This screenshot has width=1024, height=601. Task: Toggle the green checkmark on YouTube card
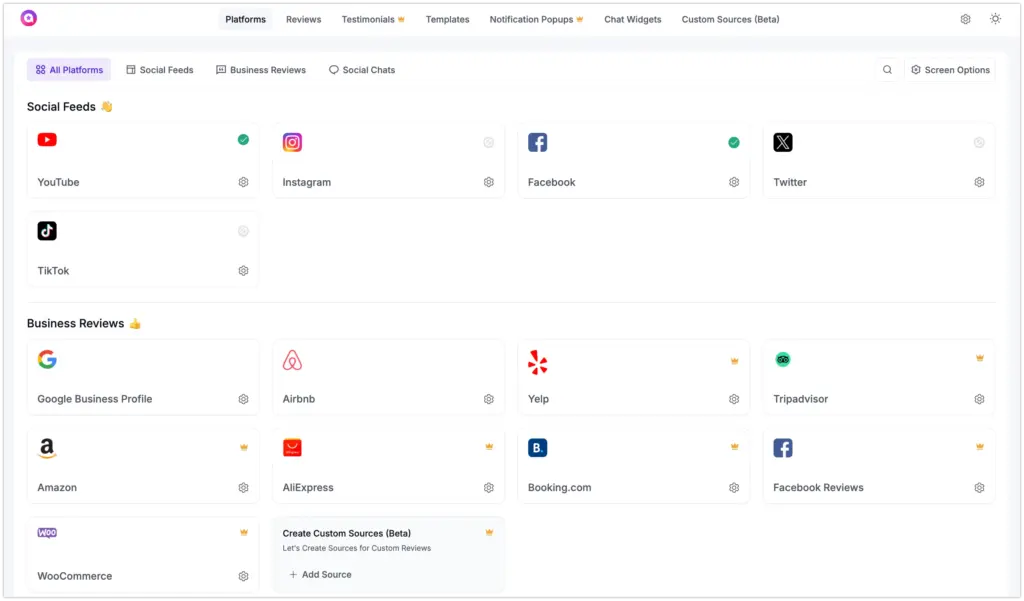point(242,142)
